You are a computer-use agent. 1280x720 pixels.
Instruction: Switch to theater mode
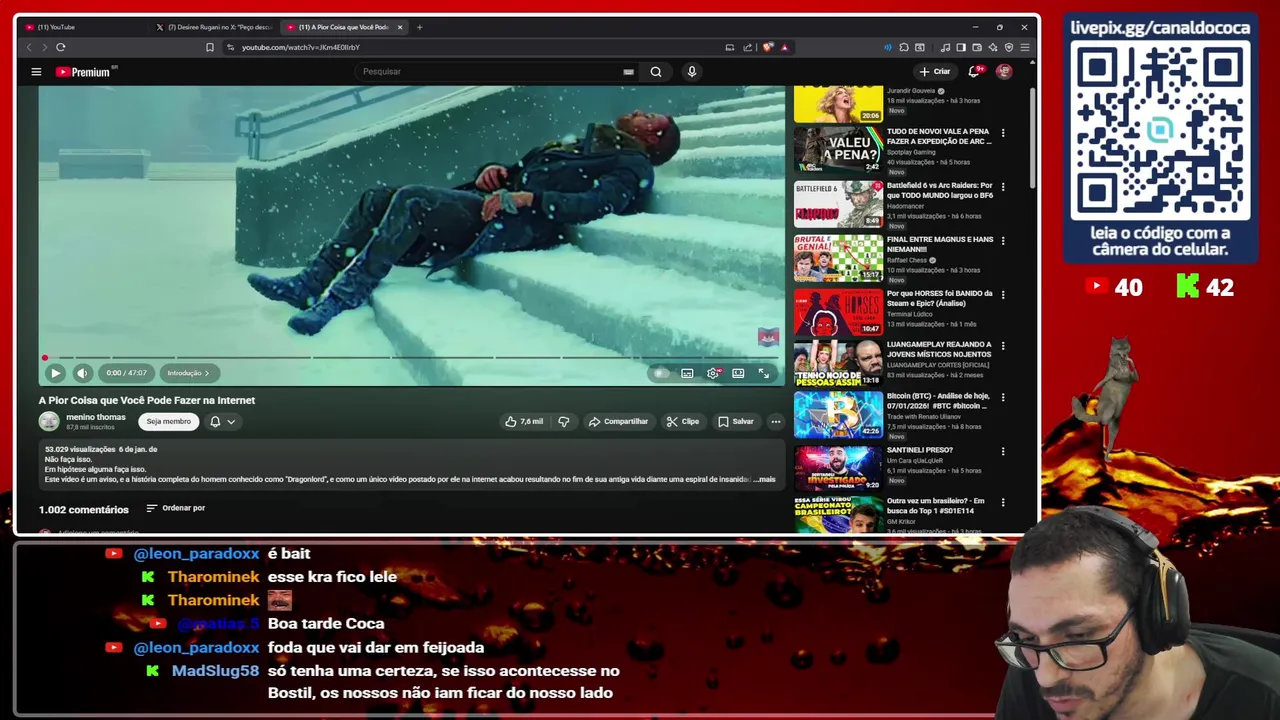738,373
